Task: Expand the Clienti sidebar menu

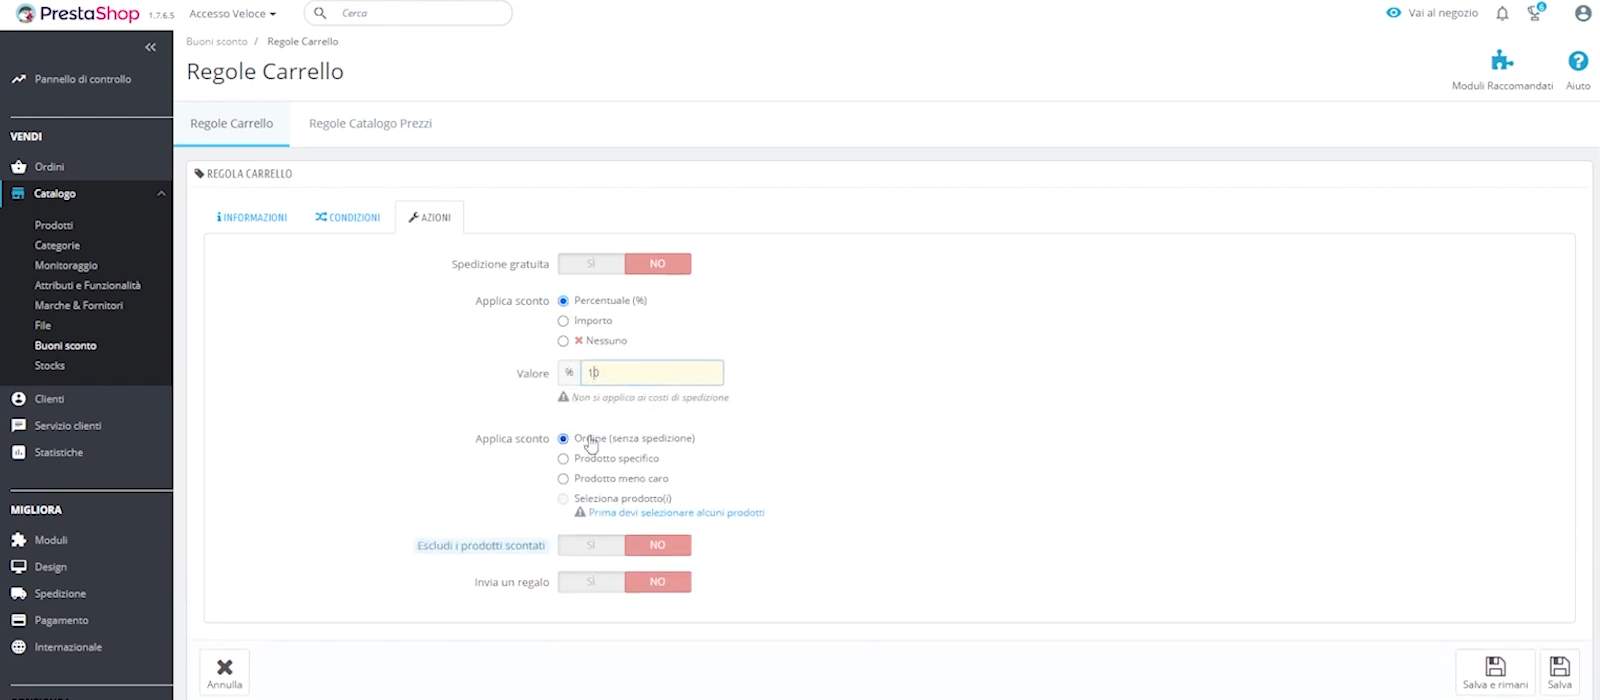Action: (x=50, y=399)
